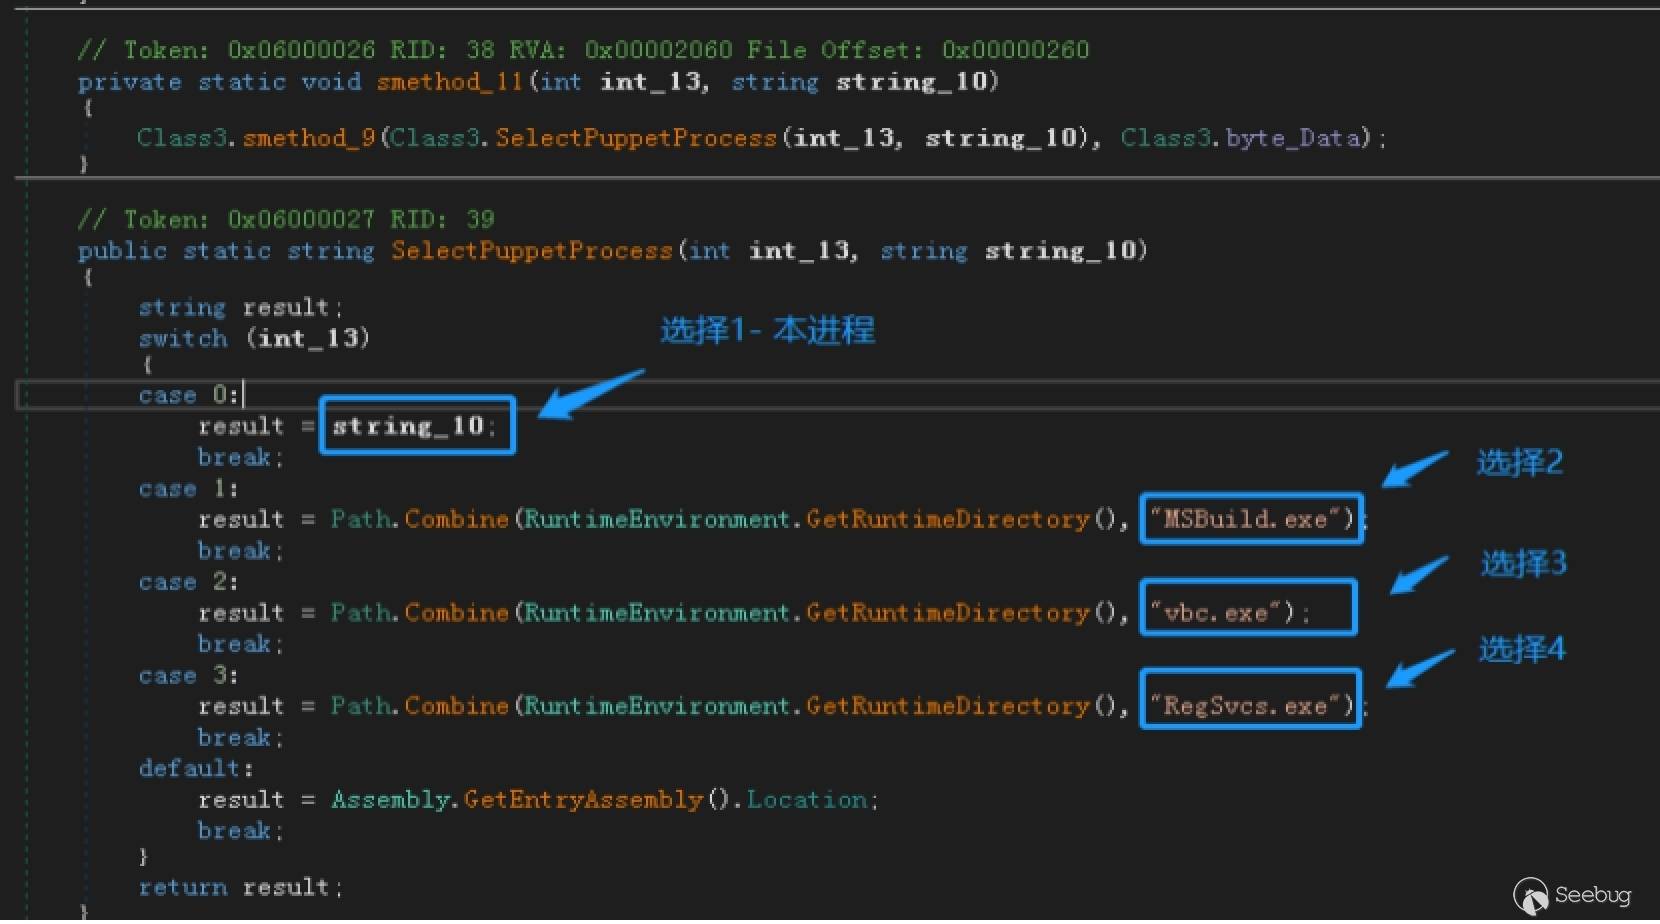Click the 'public' keyword of SelectPuppetProcess

122,251
